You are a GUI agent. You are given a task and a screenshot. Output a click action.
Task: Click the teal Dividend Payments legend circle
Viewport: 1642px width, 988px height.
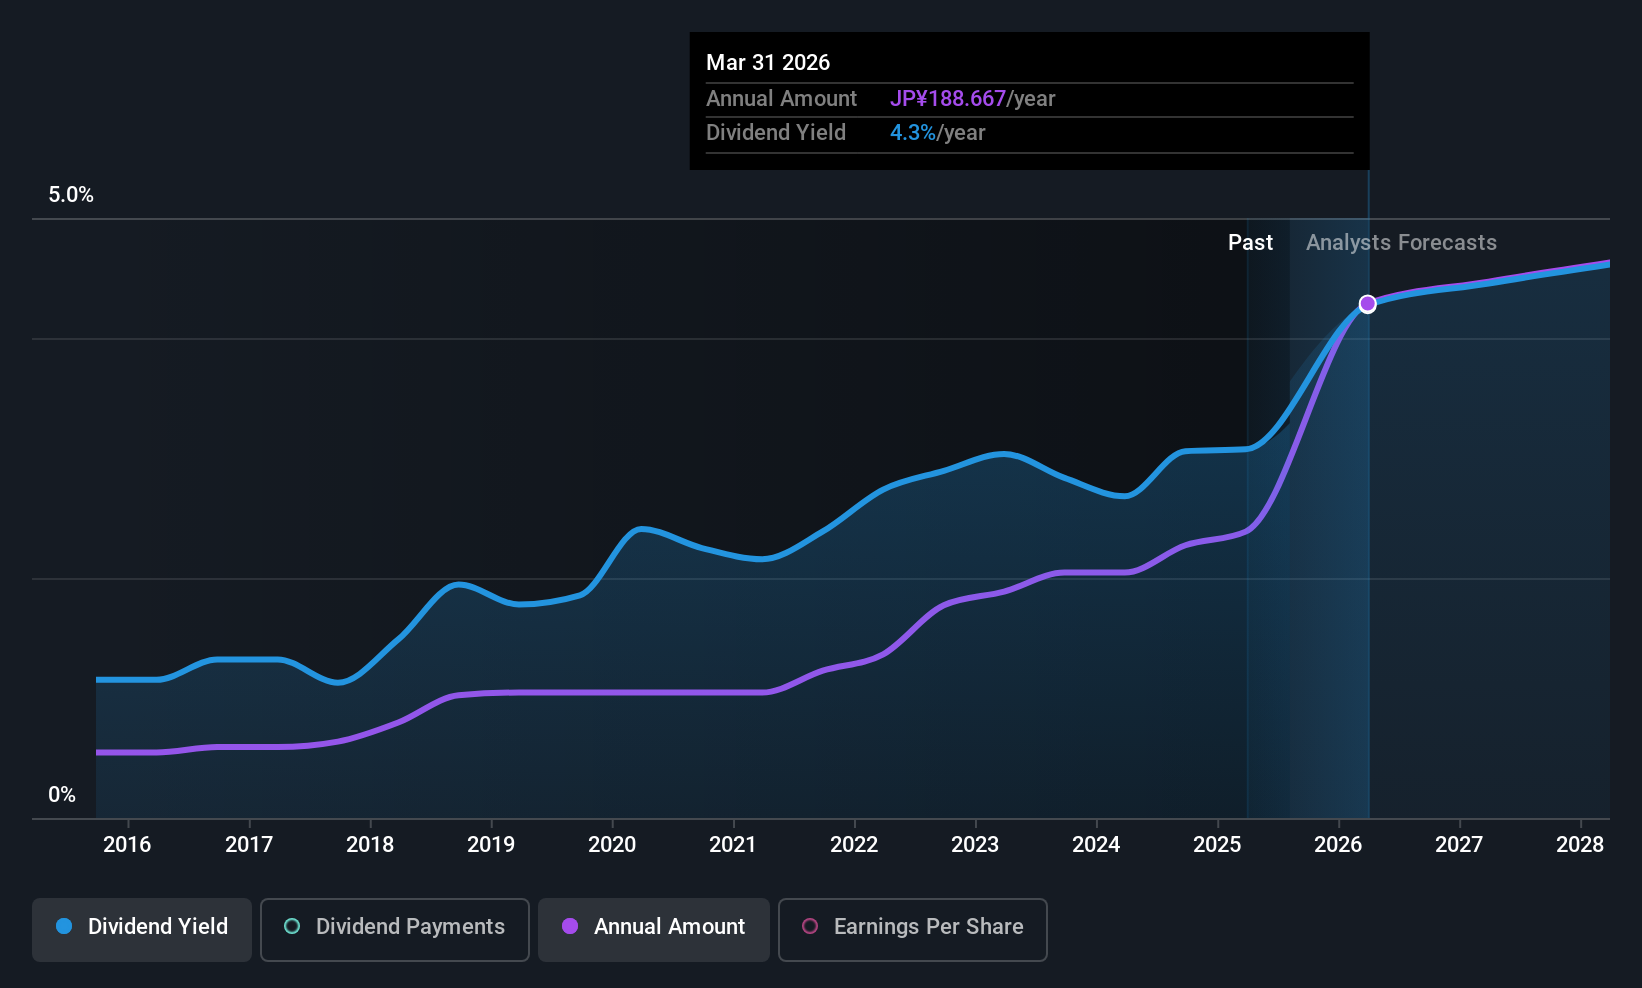[292, 927]
